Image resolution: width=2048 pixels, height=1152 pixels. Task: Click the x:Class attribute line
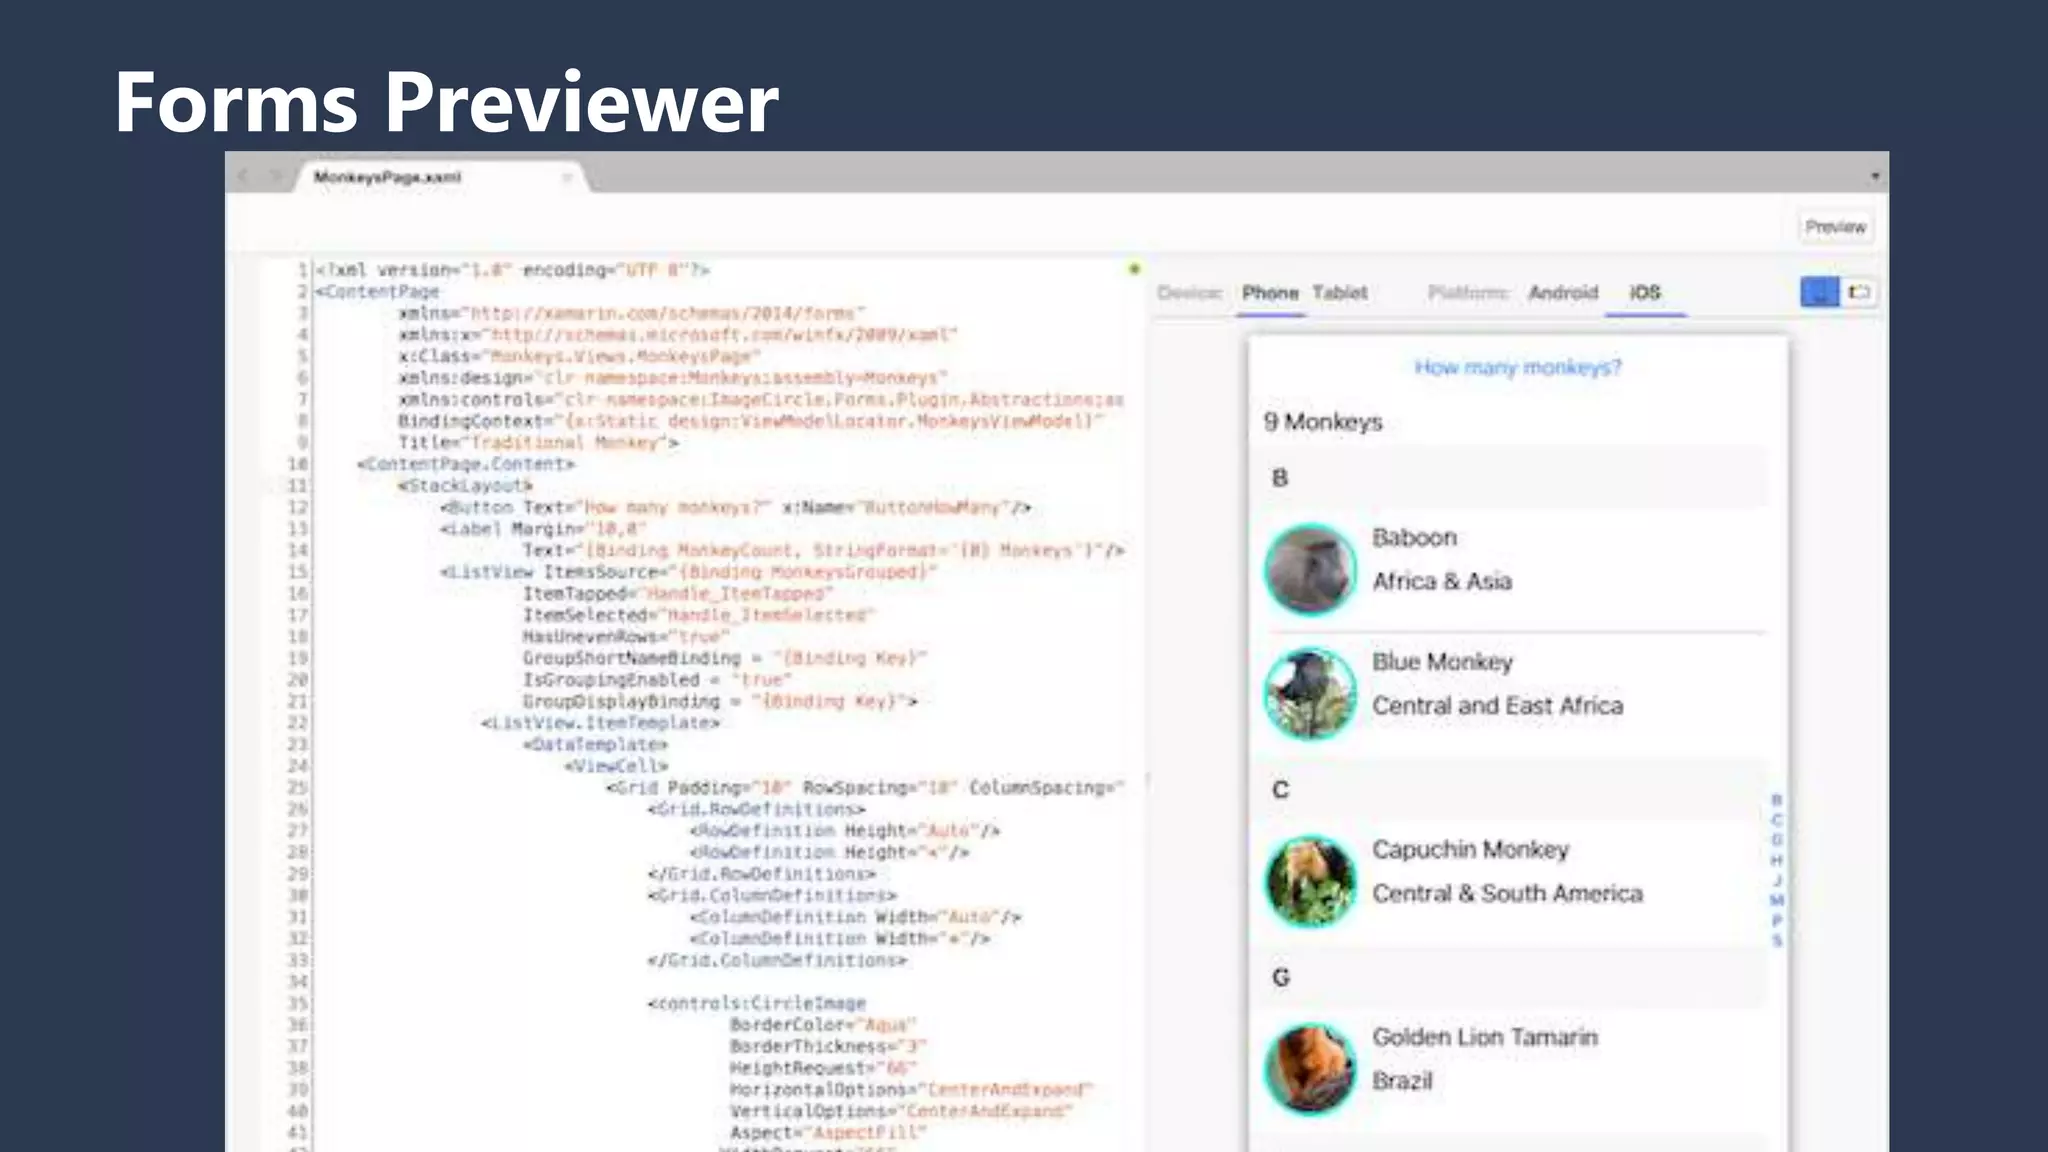[579, 356]
